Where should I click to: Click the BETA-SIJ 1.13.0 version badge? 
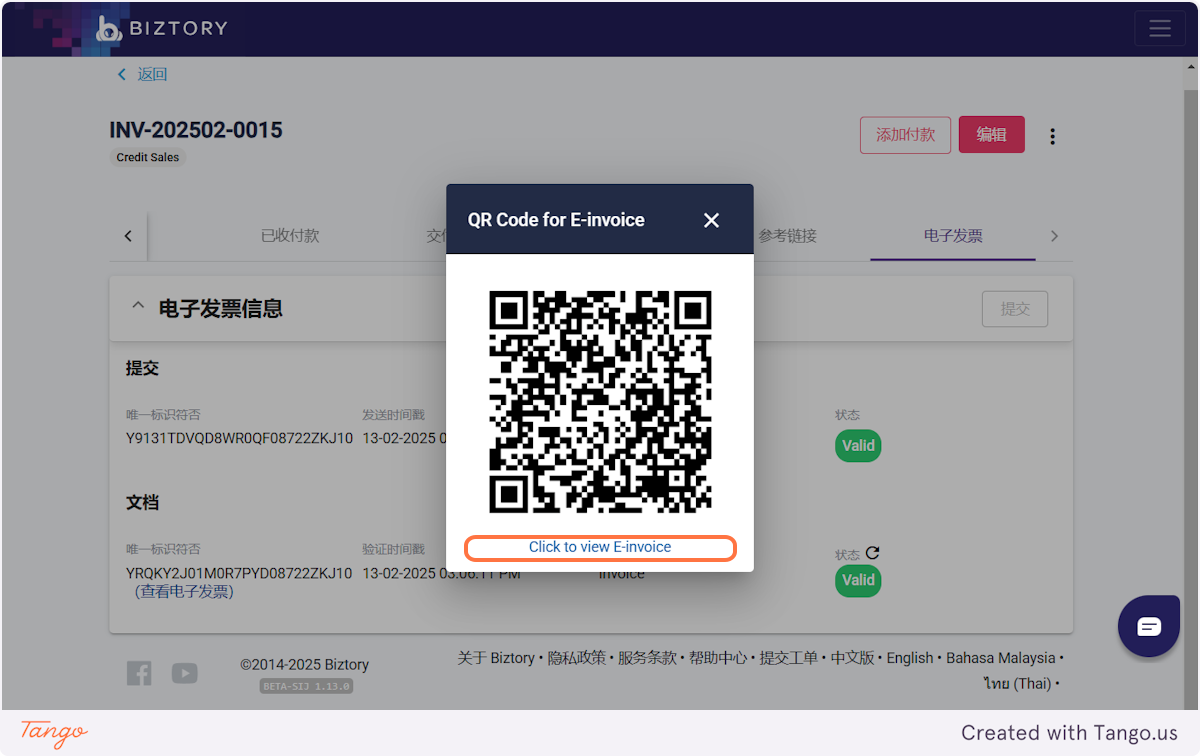307,686
